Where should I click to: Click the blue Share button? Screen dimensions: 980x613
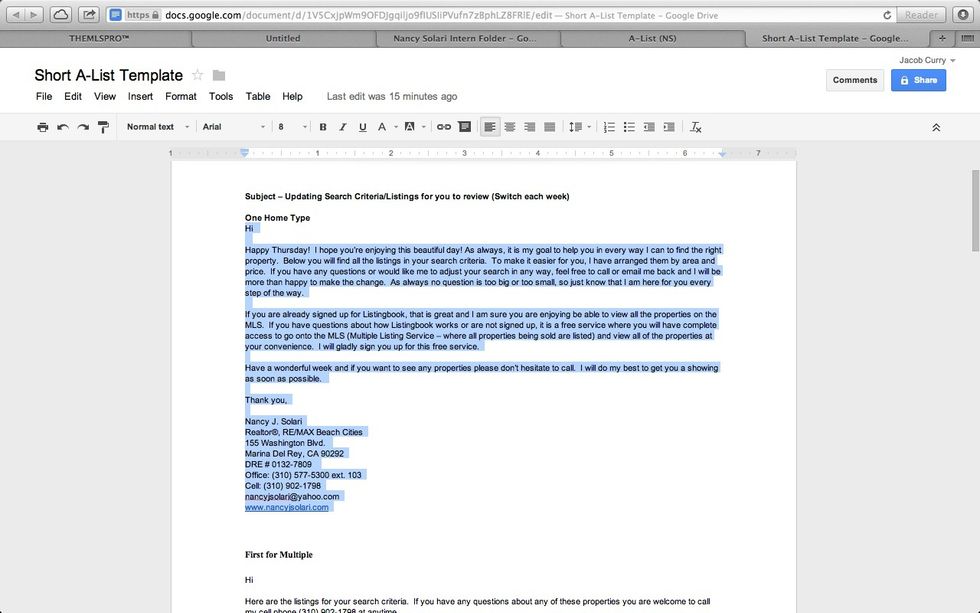tap(918, 80)
